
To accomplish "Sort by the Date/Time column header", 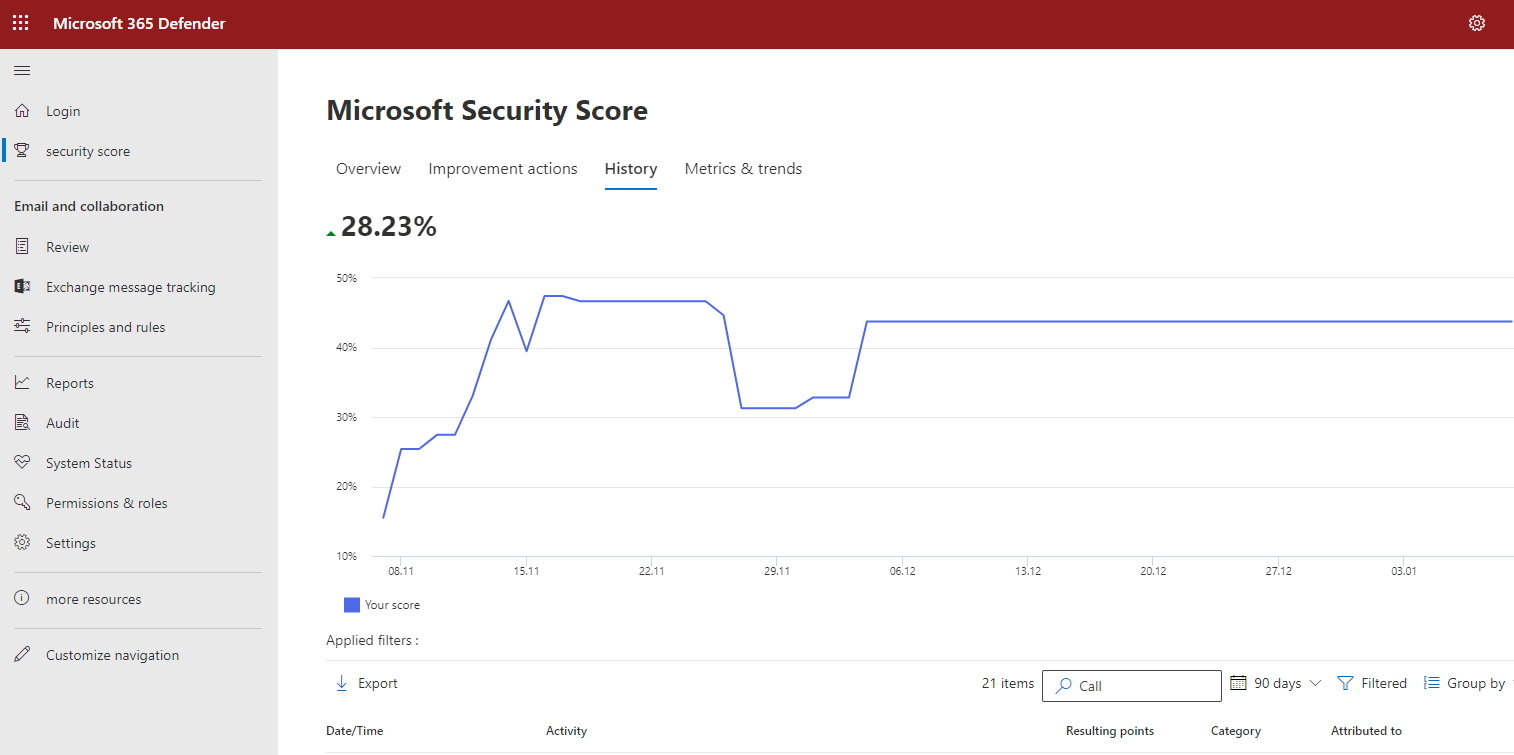I will (x=355, y=731).
